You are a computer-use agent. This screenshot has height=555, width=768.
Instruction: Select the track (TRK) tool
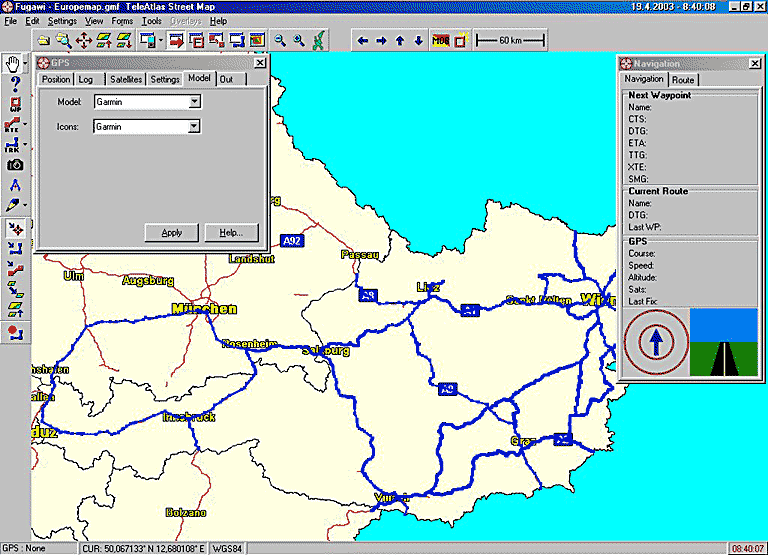(x=12, y=145)
